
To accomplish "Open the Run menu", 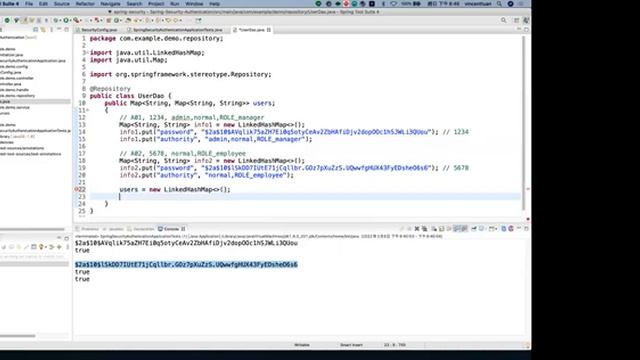I will coord(175,4).
